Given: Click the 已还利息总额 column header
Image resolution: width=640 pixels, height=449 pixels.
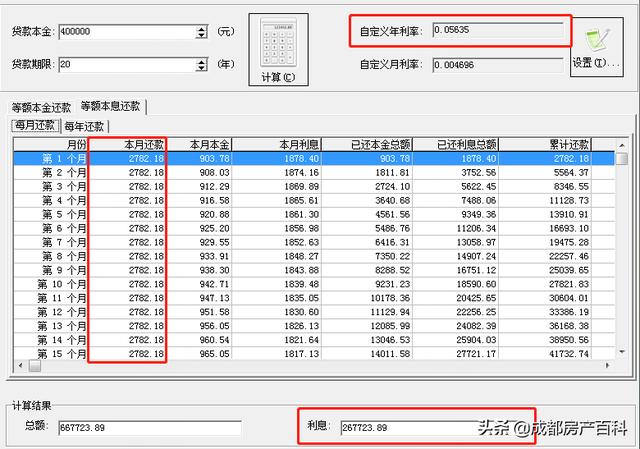Looking at the screenshot, I should tap(456, 144).
